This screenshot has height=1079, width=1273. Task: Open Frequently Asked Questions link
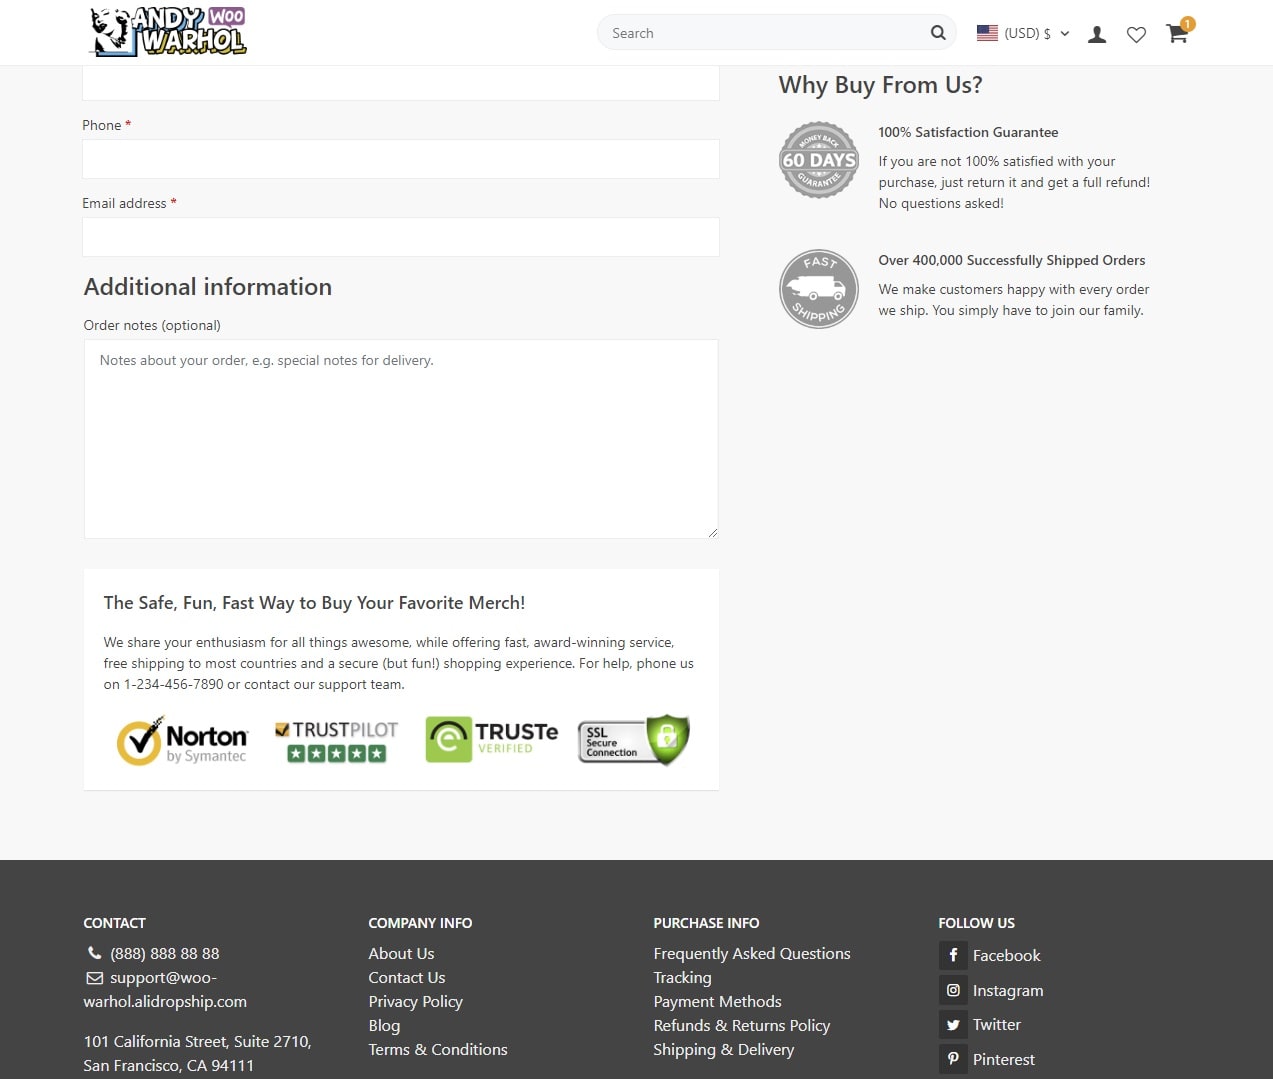click(752, 954)
